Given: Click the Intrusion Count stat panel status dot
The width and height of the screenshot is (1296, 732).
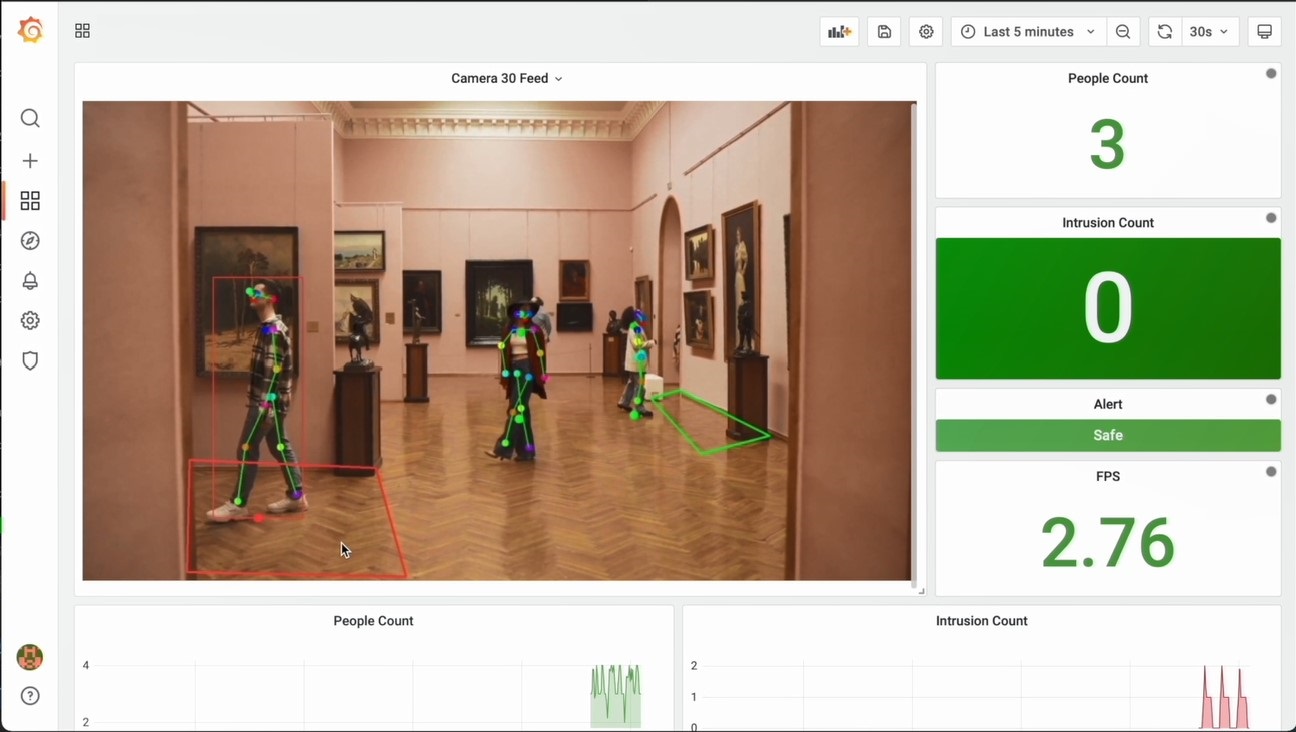Looking at the screenshot, I should (1271, 218).
